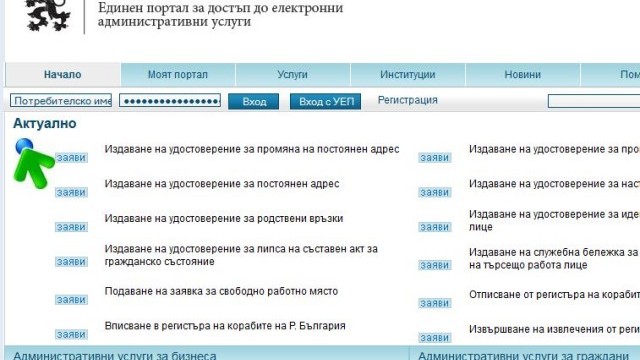Click заяви for липса на съставен акт
This screenshot has height=360, width=640.
coord(71,262)
